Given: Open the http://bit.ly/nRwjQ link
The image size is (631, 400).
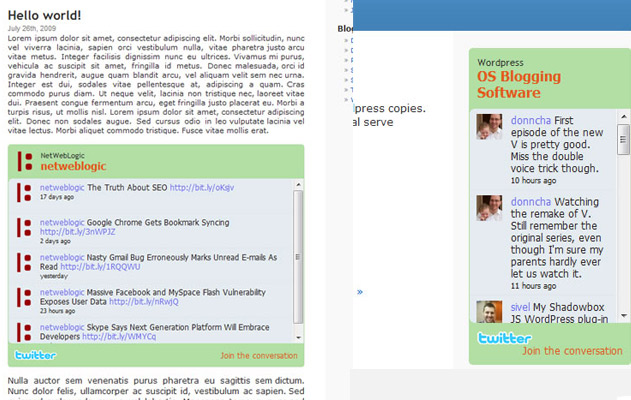Looking at the screenshot, I should click(x=144, y=302).
